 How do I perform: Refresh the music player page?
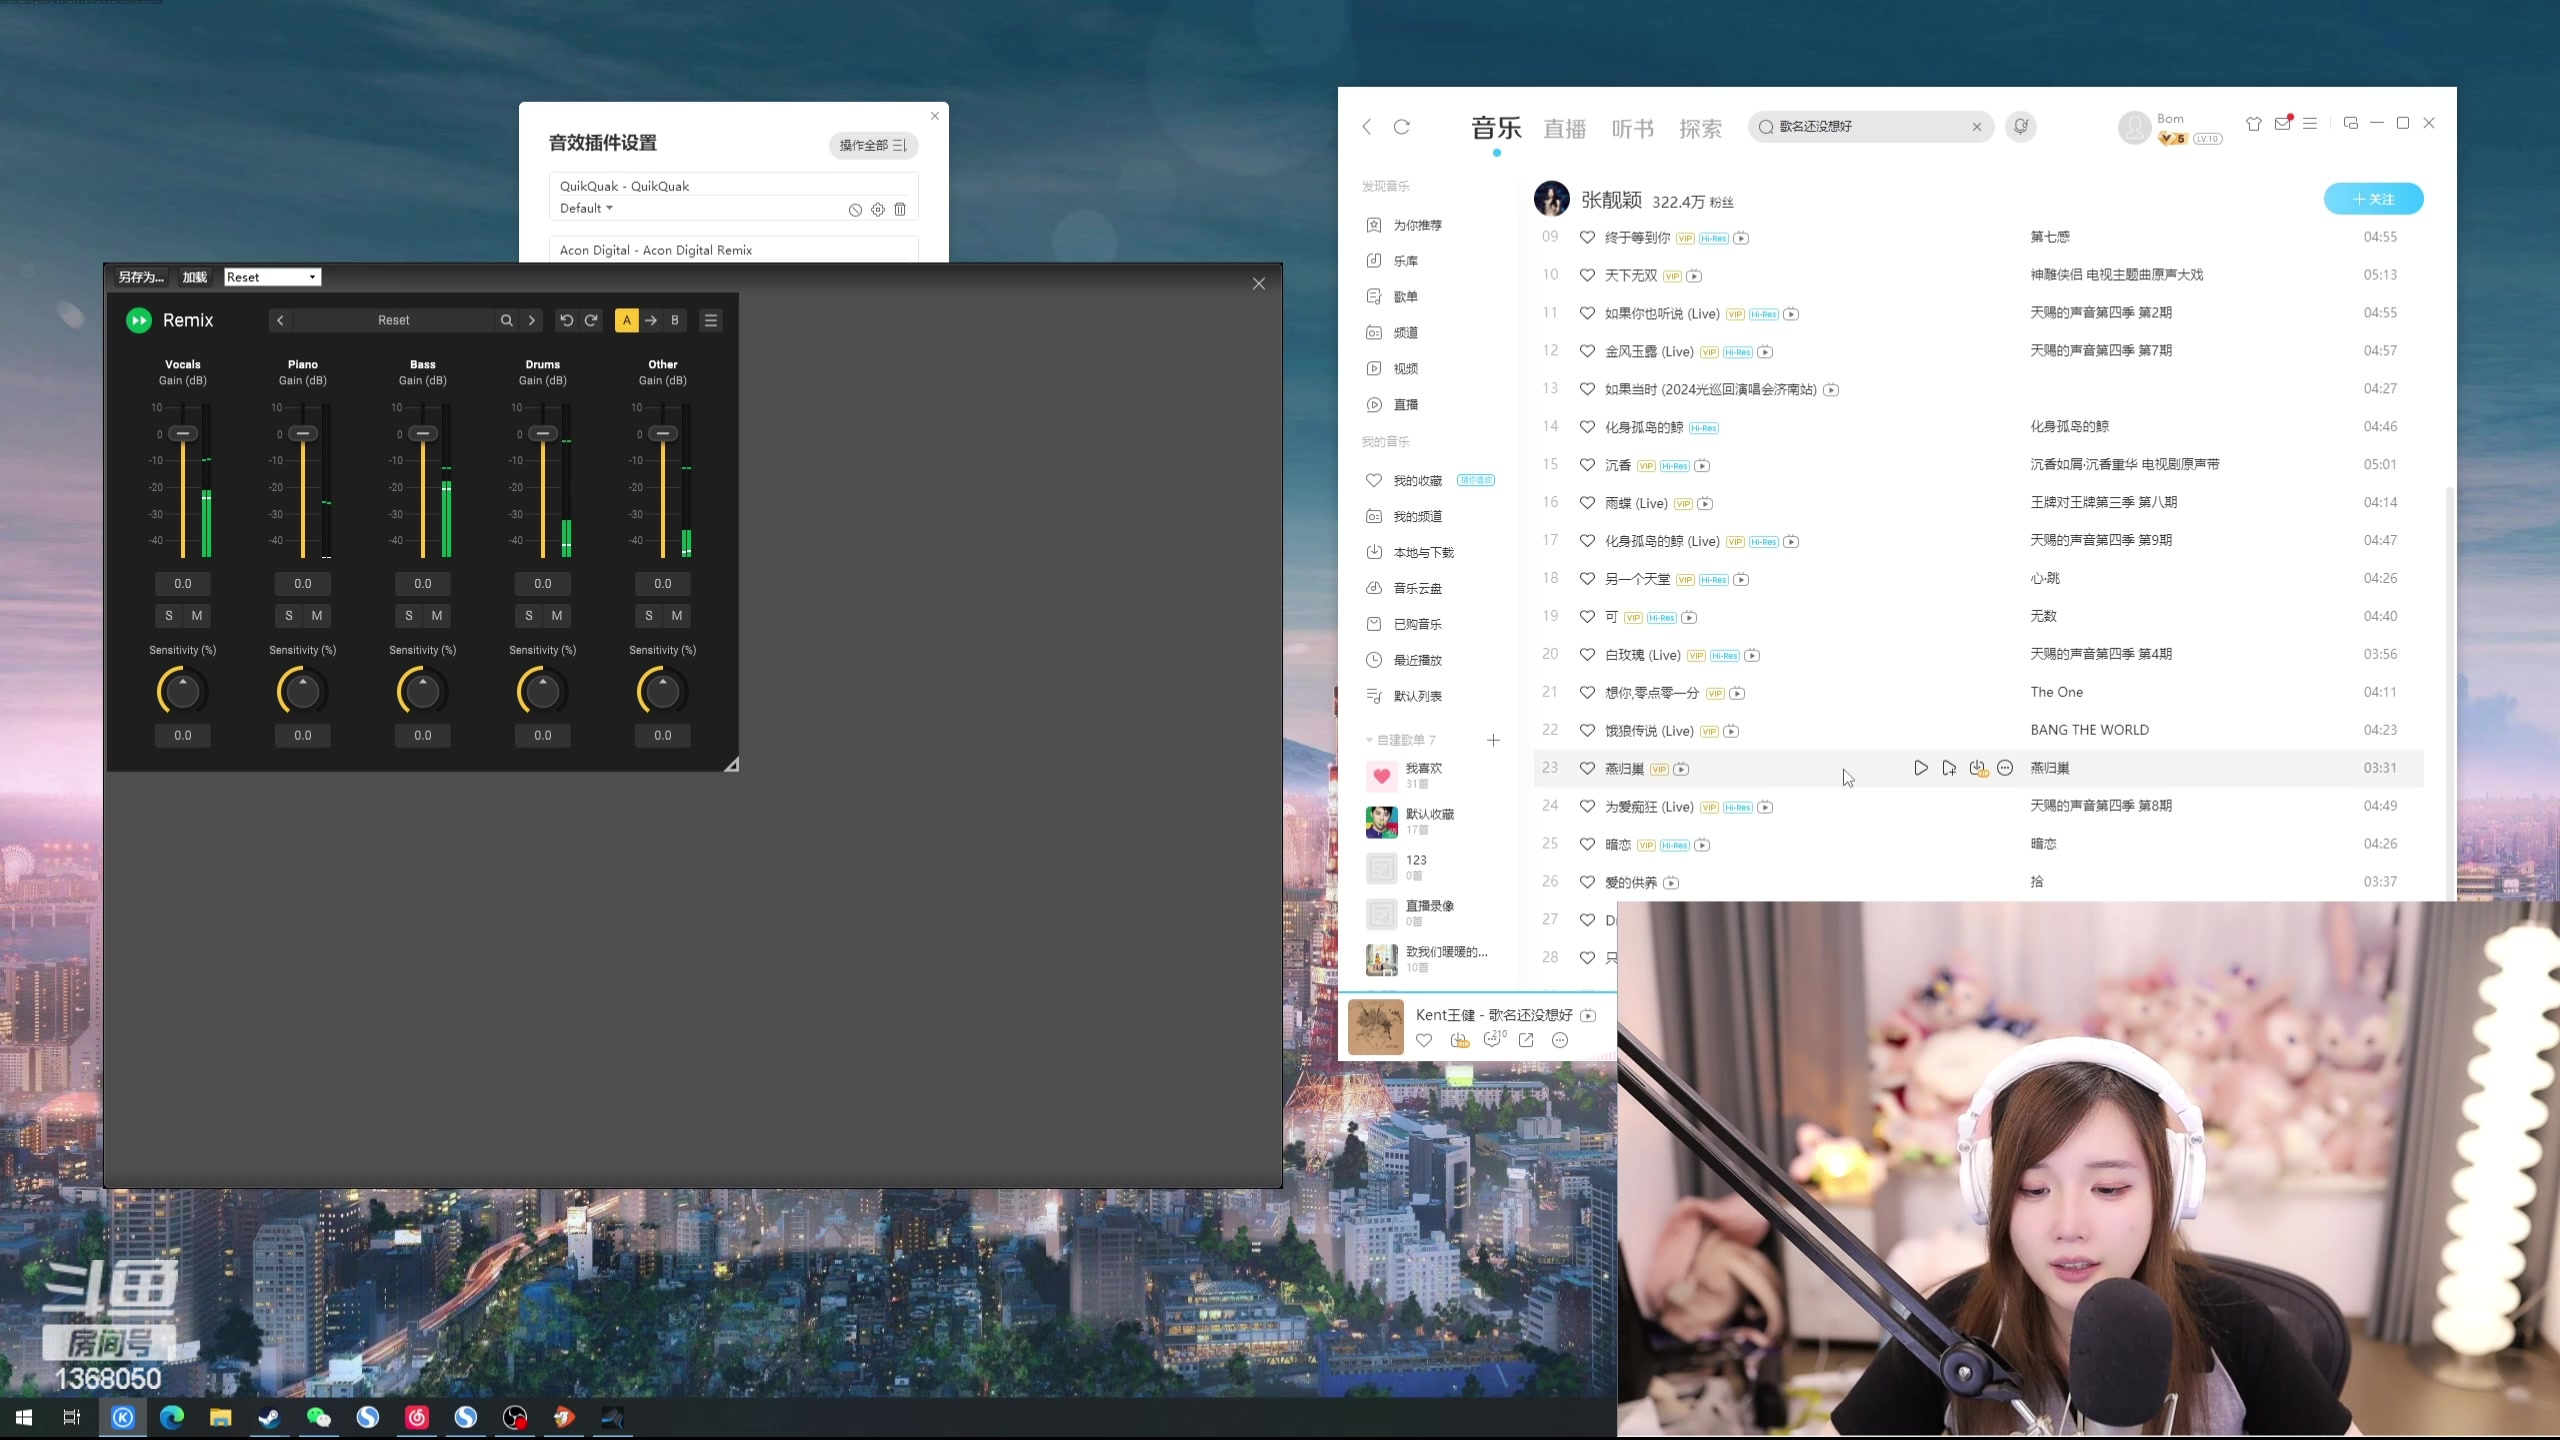(x=1402, y=127)
